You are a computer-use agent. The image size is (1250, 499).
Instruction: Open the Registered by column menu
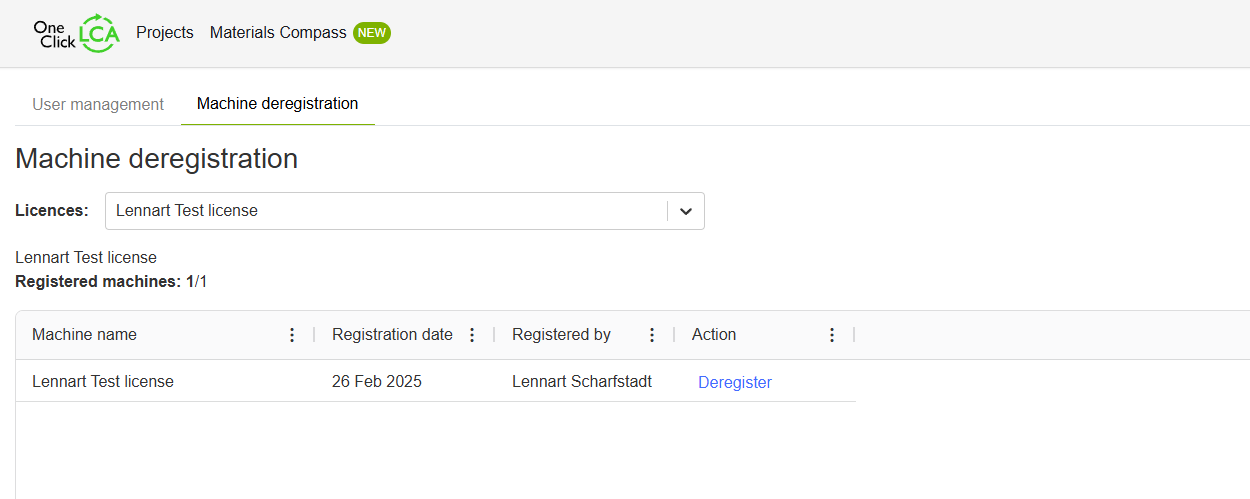point(652,335)
